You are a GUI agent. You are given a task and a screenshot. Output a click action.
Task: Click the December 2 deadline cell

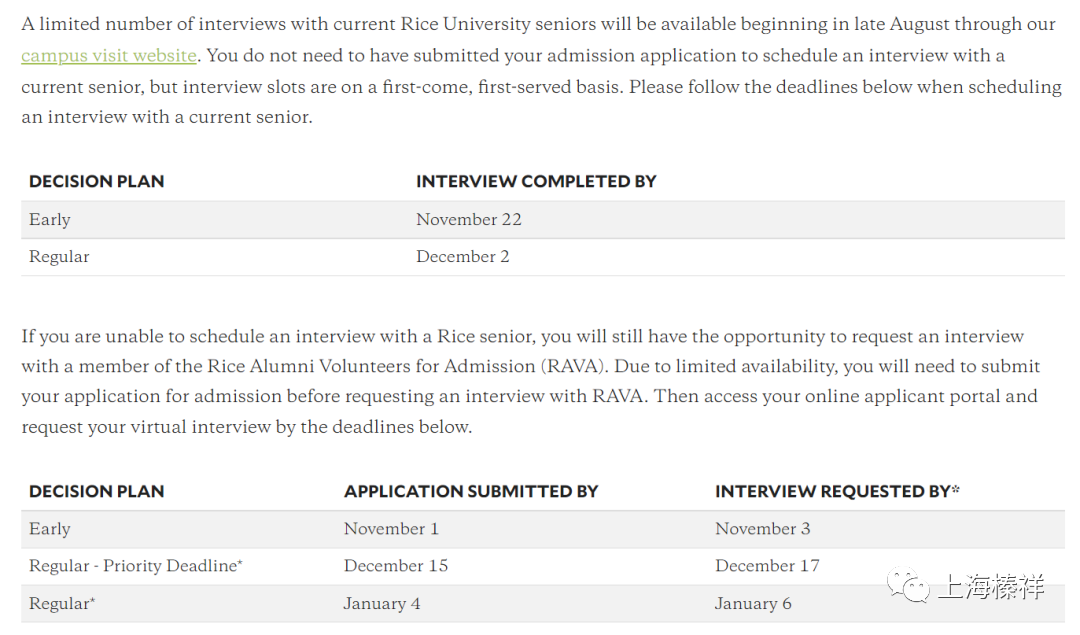[462, 257]
